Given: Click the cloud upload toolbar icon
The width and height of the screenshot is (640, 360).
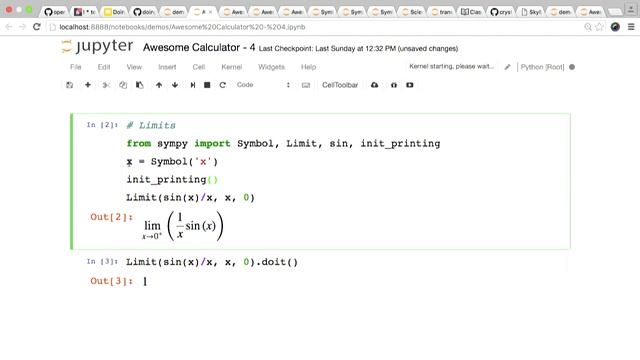Looking at the screenshot, I should click(374, 85).
